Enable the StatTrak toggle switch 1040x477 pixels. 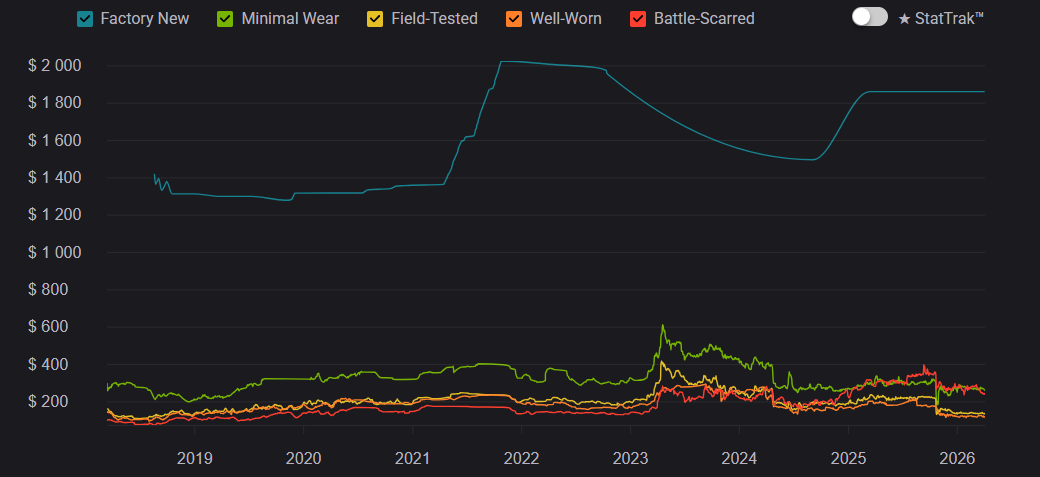(869, 17)
